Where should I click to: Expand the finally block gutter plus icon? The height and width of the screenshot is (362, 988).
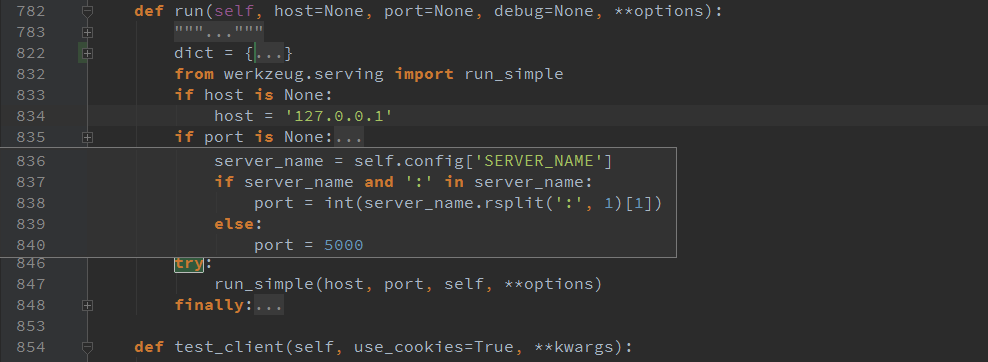(x=87, y=305)
